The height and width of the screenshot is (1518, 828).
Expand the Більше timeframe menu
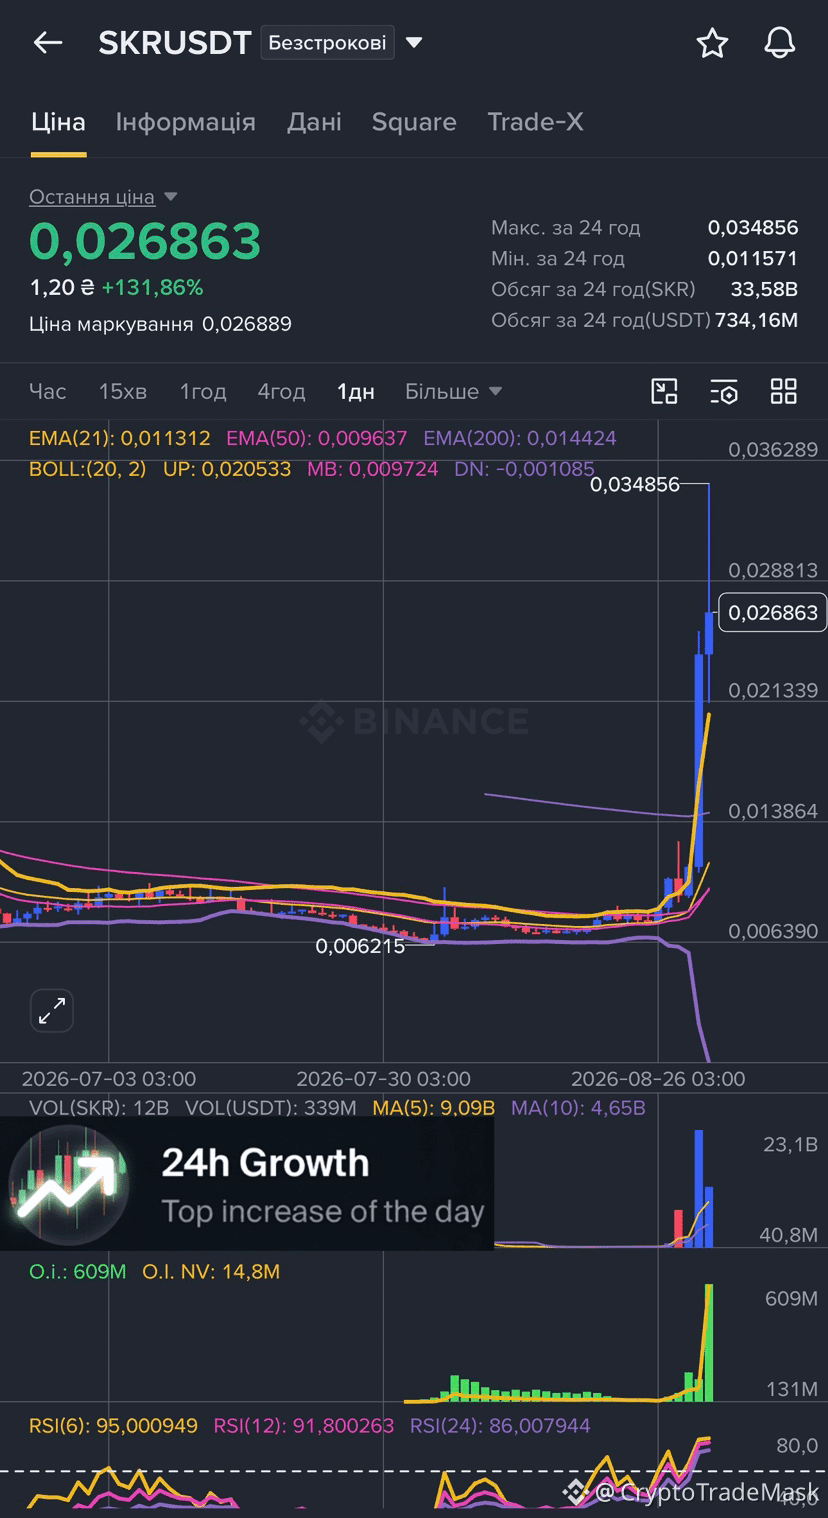point(453,391)
